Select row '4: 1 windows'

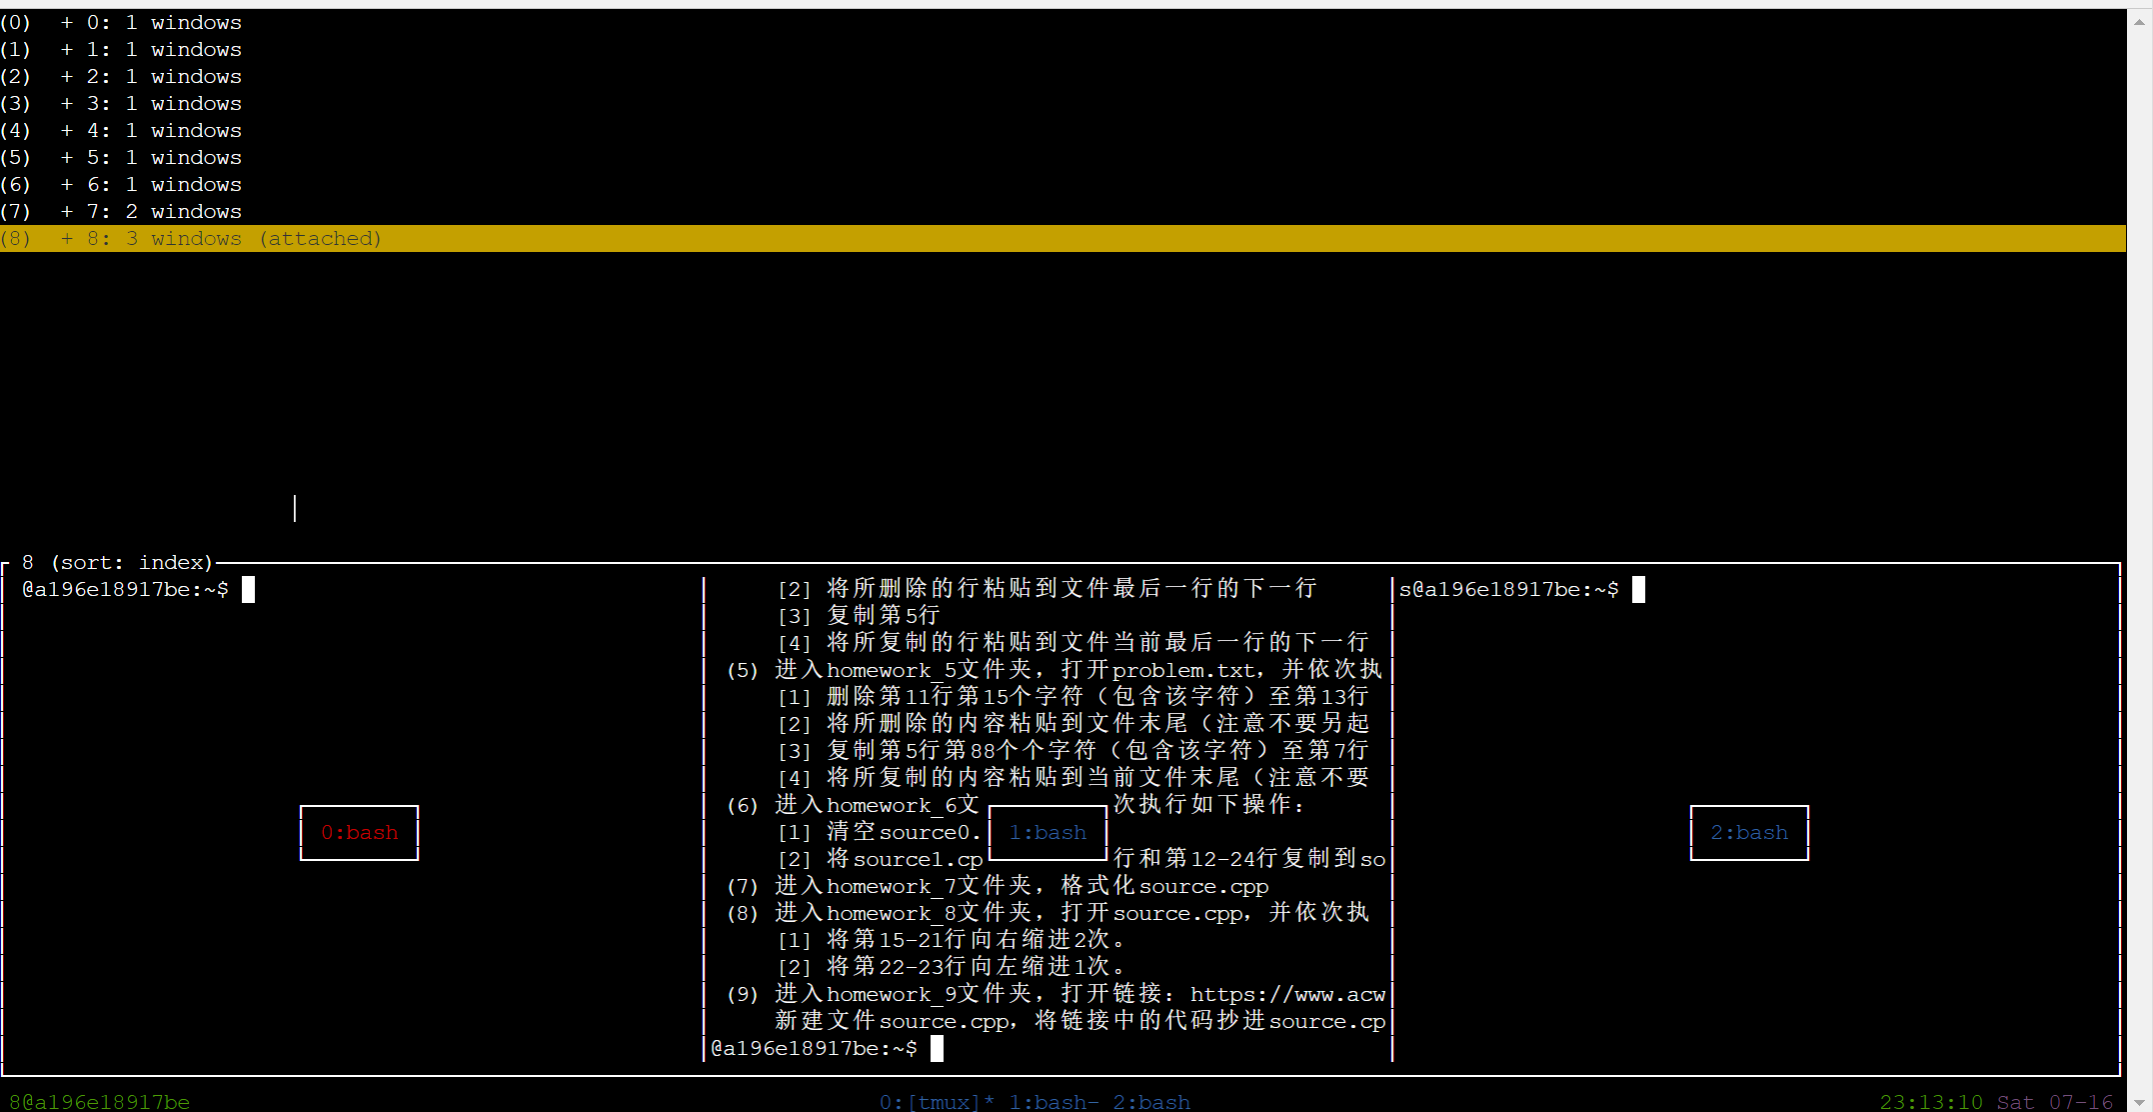pos(1063,130)
